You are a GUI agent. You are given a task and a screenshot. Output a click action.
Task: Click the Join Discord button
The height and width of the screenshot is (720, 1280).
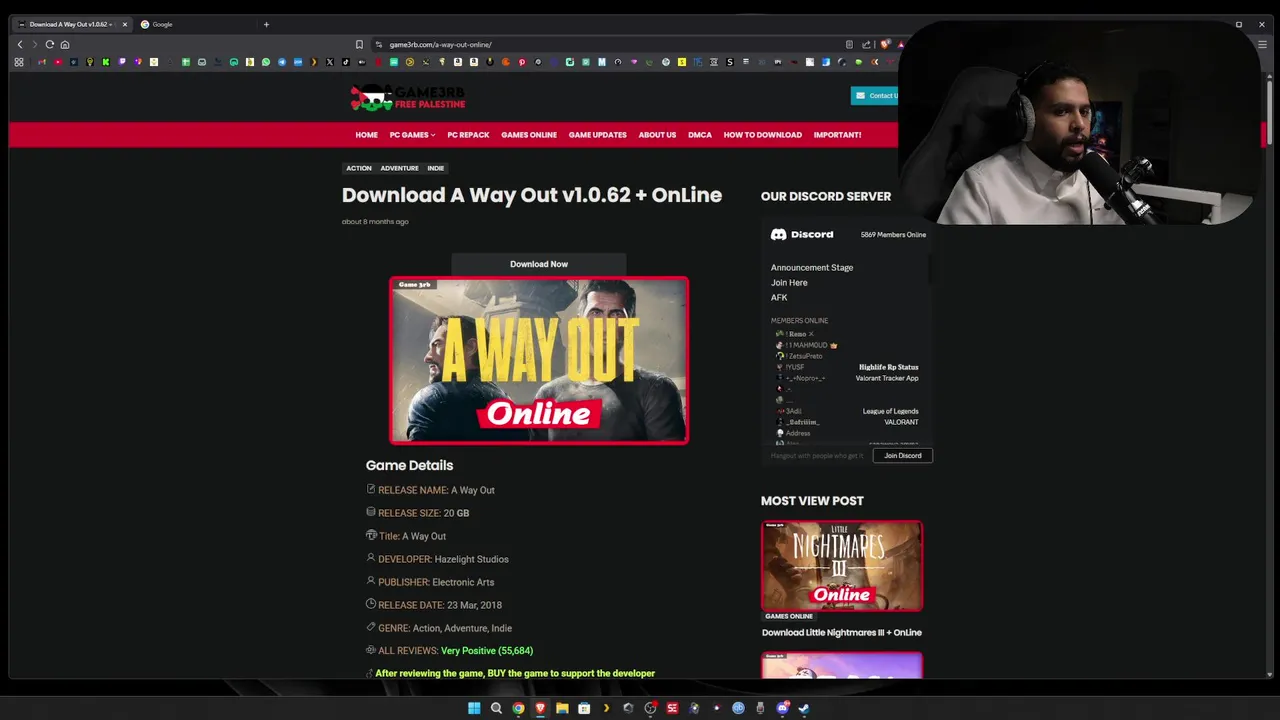903,455
